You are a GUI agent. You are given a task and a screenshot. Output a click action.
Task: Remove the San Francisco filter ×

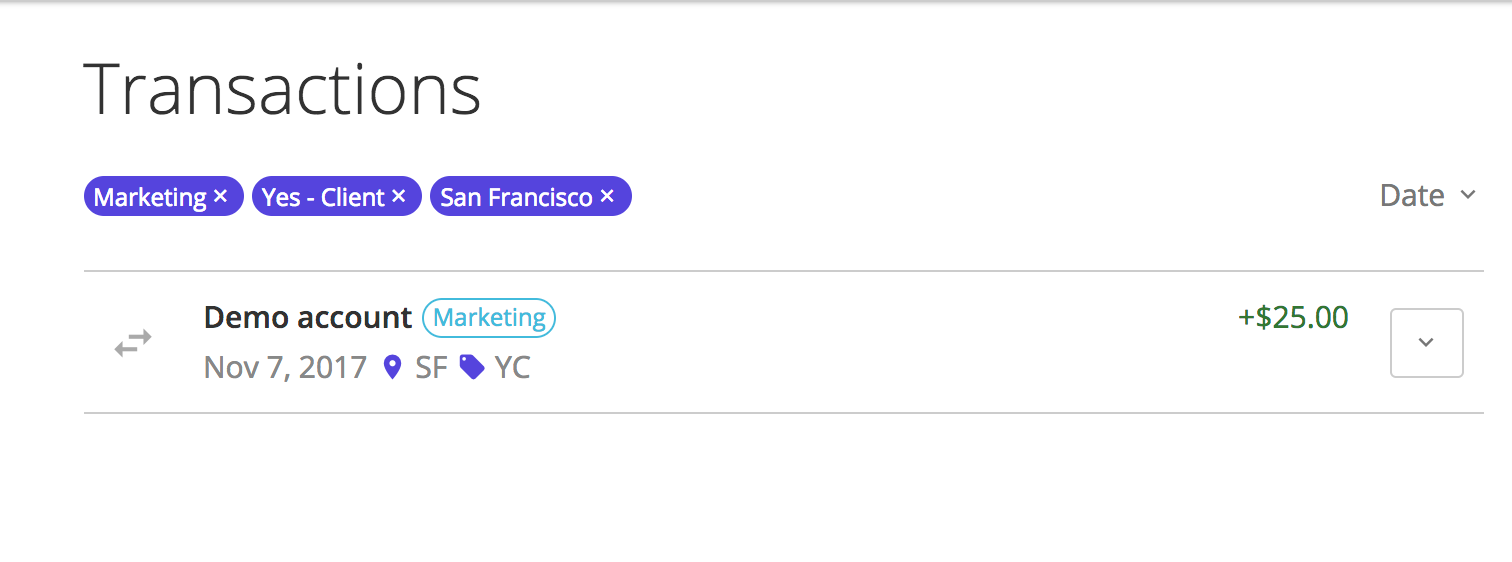607,197
